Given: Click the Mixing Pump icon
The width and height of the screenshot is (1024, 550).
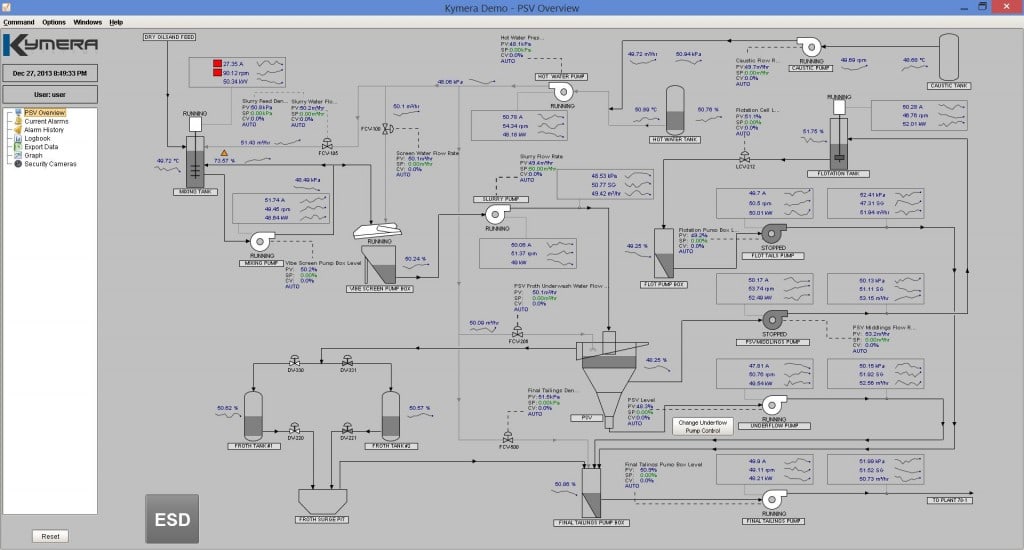Looking at the screenshot, I should (x=262, y=242).
